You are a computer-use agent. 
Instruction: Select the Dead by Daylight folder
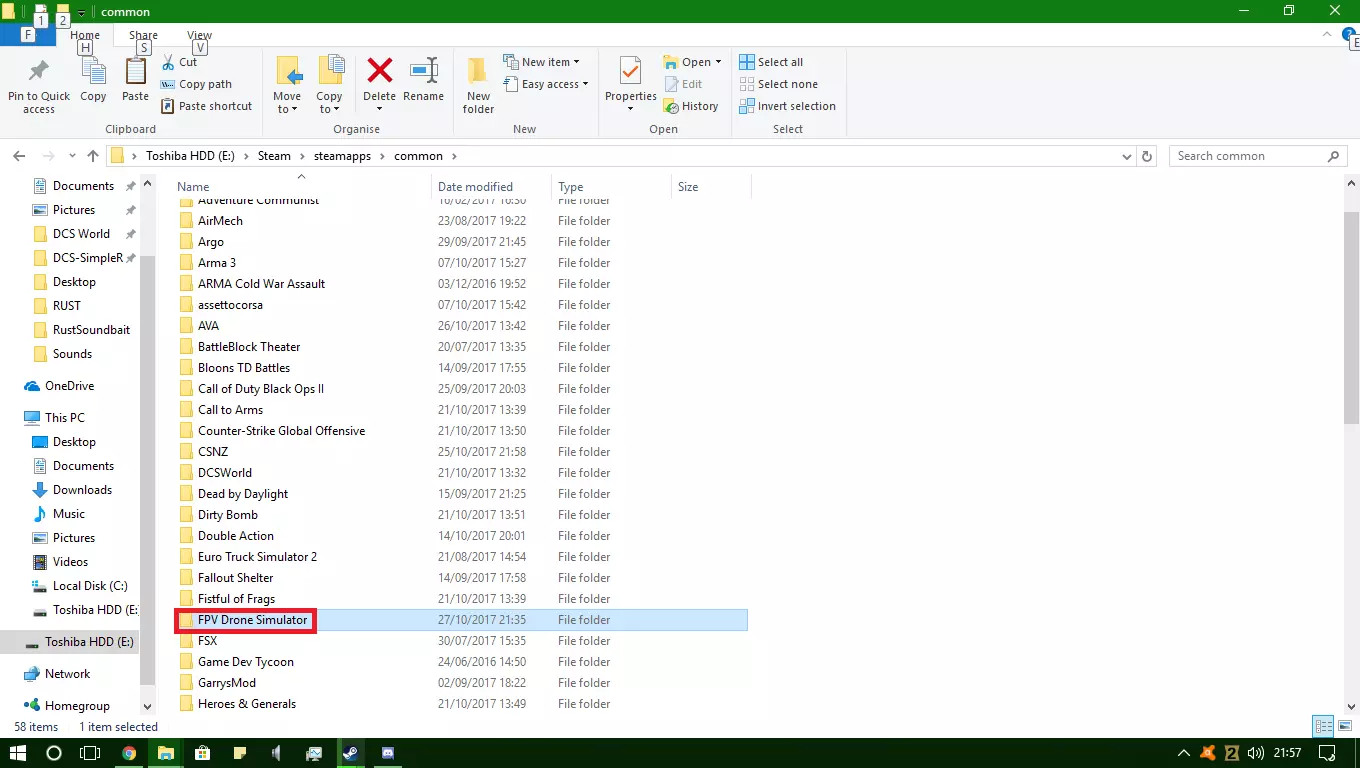pyautogui.click(x=461, y=494)
